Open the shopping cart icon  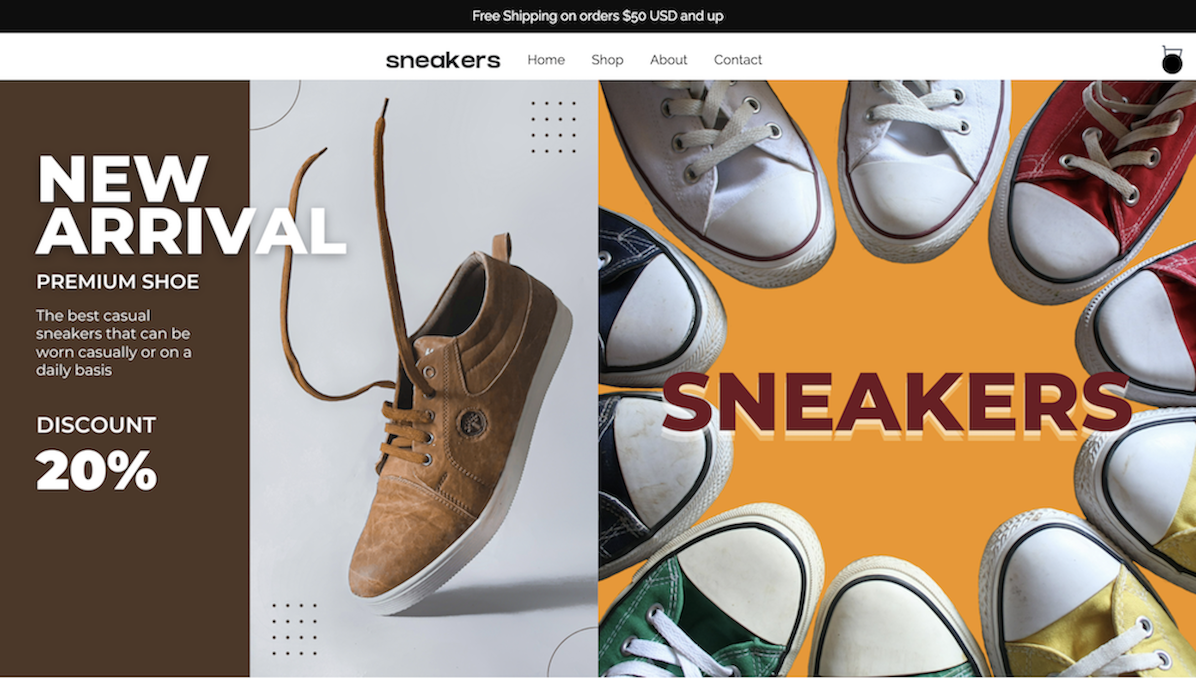click(1172, 59)
